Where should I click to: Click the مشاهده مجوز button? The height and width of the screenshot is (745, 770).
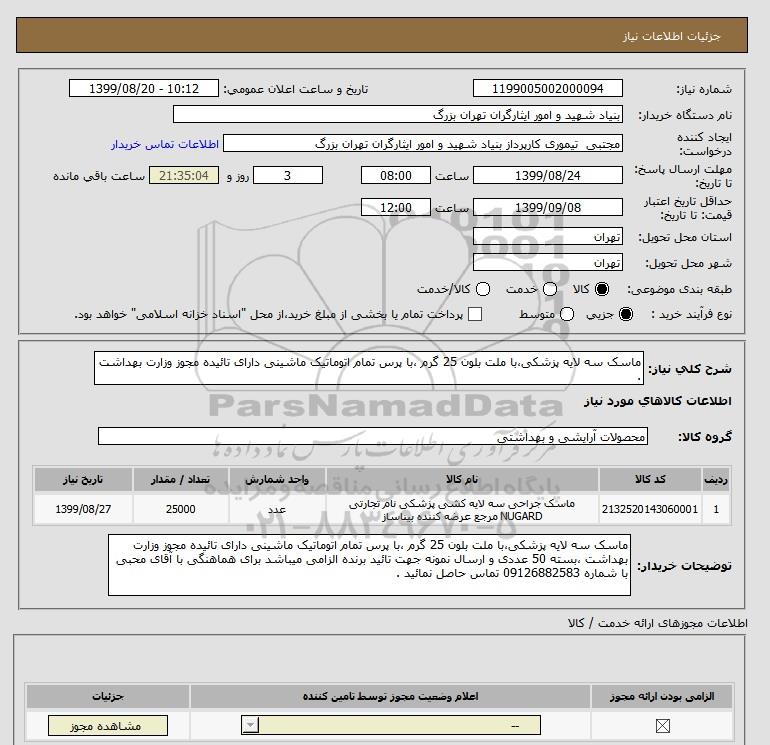tap(108, 725)
